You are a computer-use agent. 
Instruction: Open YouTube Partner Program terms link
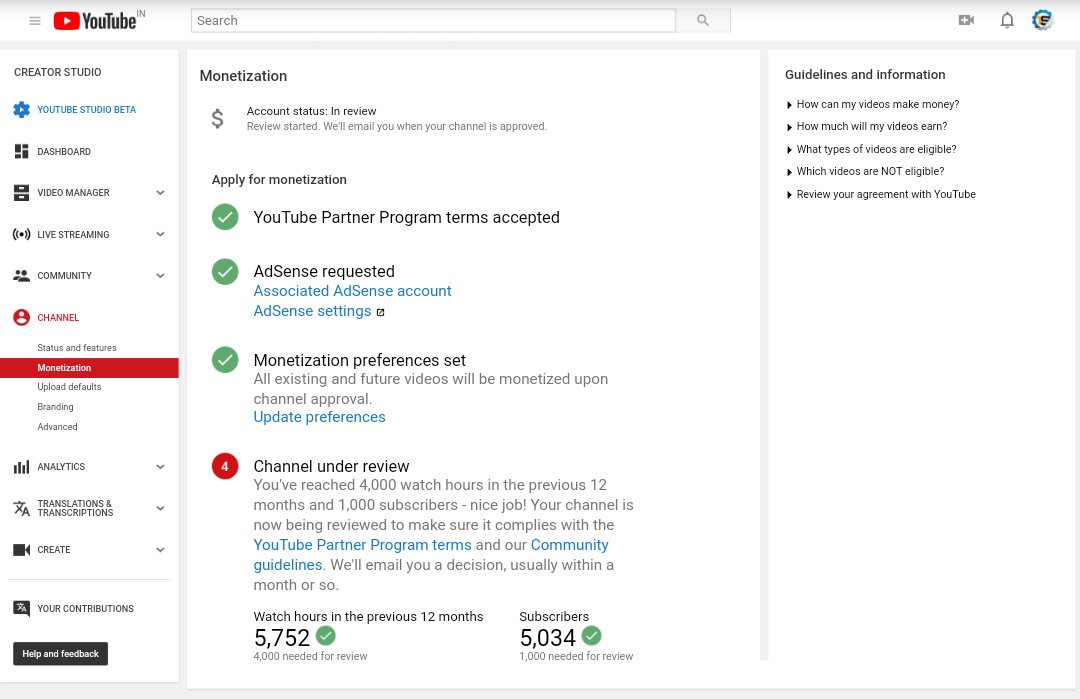coord(362,545)
